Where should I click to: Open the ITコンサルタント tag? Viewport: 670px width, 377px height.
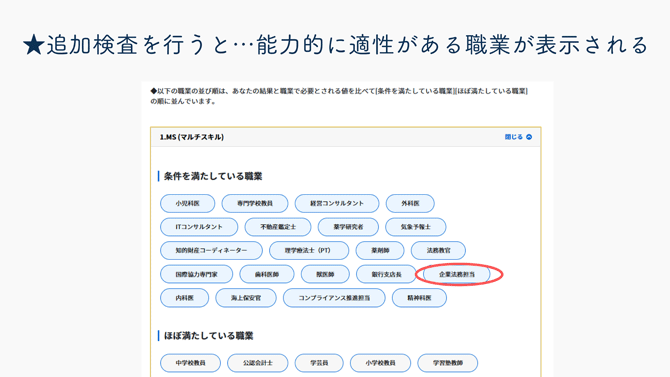pos(199,227)
